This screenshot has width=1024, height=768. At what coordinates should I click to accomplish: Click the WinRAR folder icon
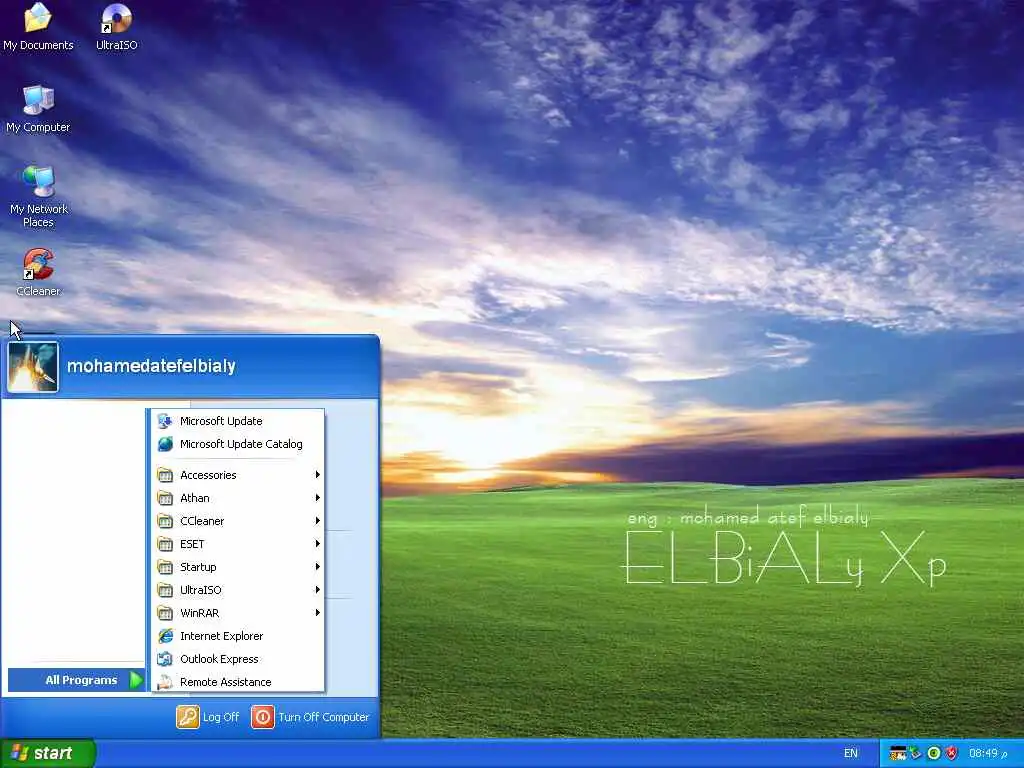tap(165, 613)
